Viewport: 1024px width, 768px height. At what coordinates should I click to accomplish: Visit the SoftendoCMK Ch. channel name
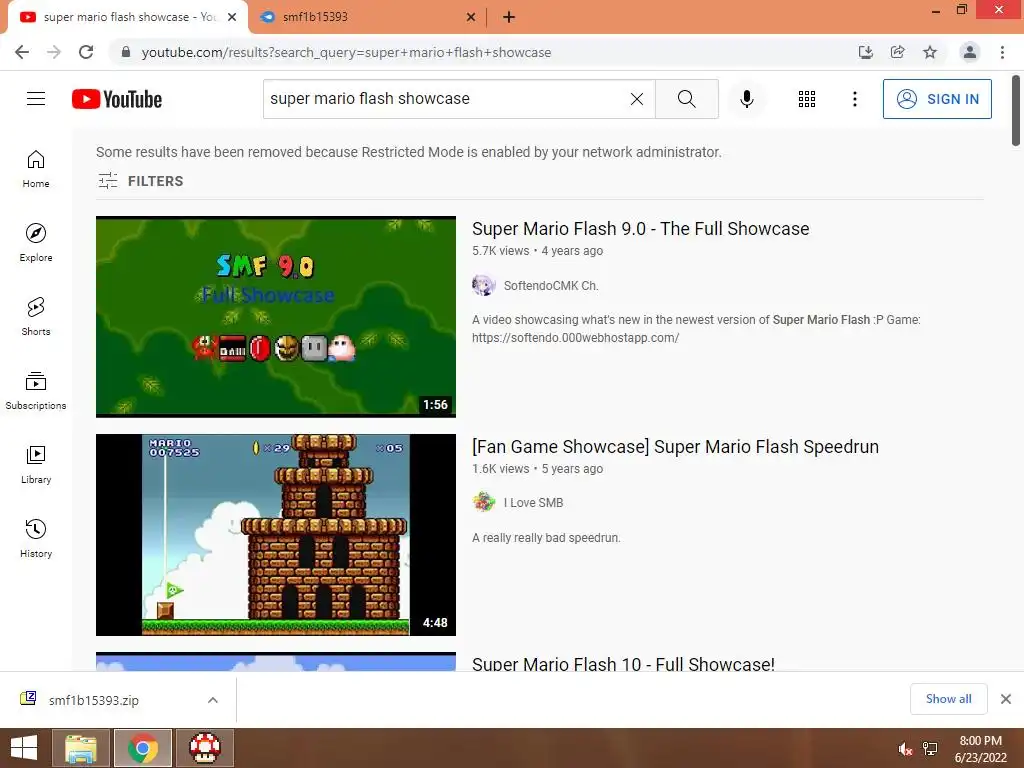[x=551, y=285]
